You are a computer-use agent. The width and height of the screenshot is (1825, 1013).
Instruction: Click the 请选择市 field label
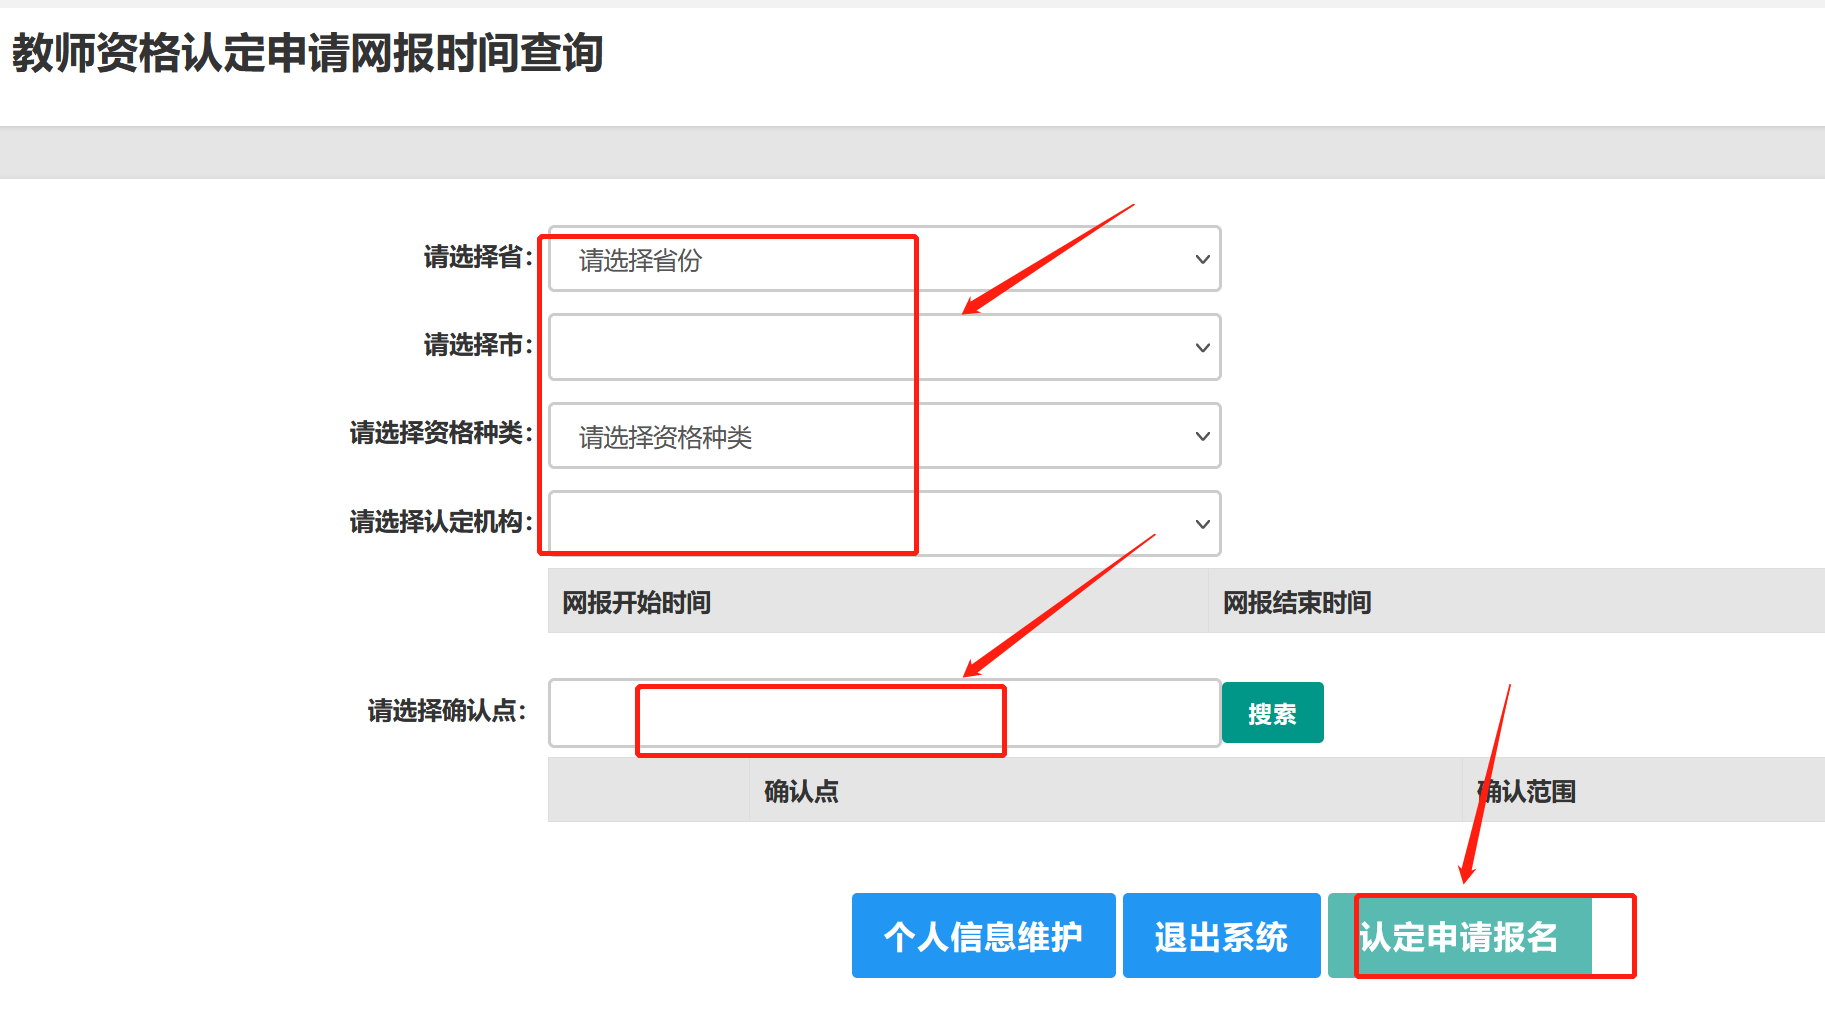point(477,345)
